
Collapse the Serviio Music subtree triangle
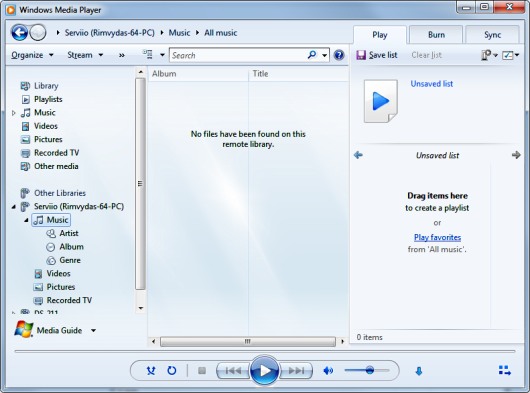[x=26, y=220]
